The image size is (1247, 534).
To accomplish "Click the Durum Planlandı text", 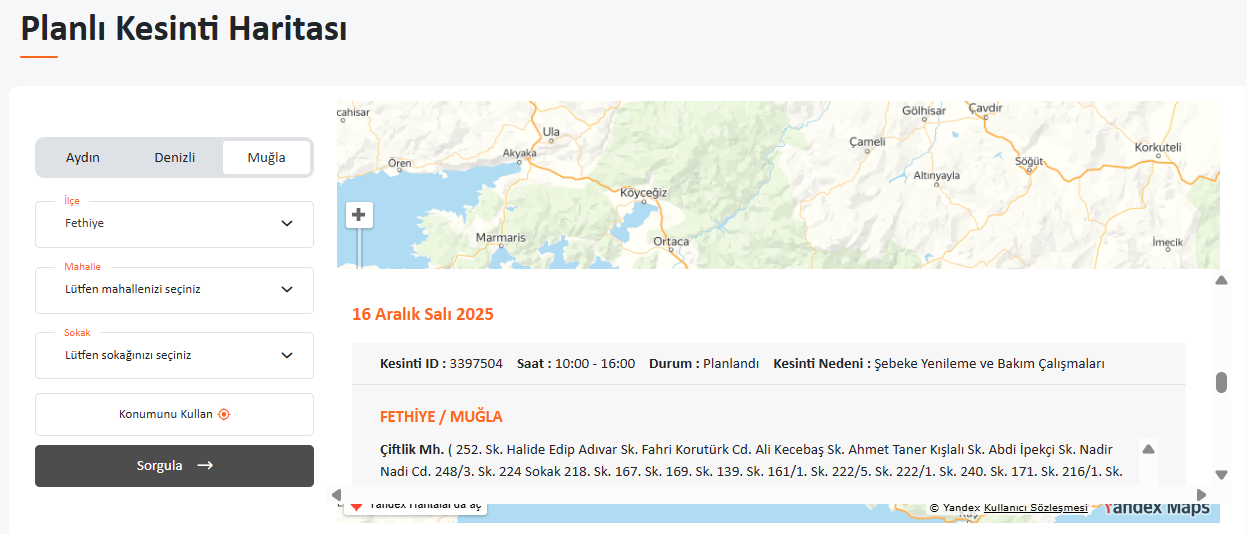I will tap(704, 364).
